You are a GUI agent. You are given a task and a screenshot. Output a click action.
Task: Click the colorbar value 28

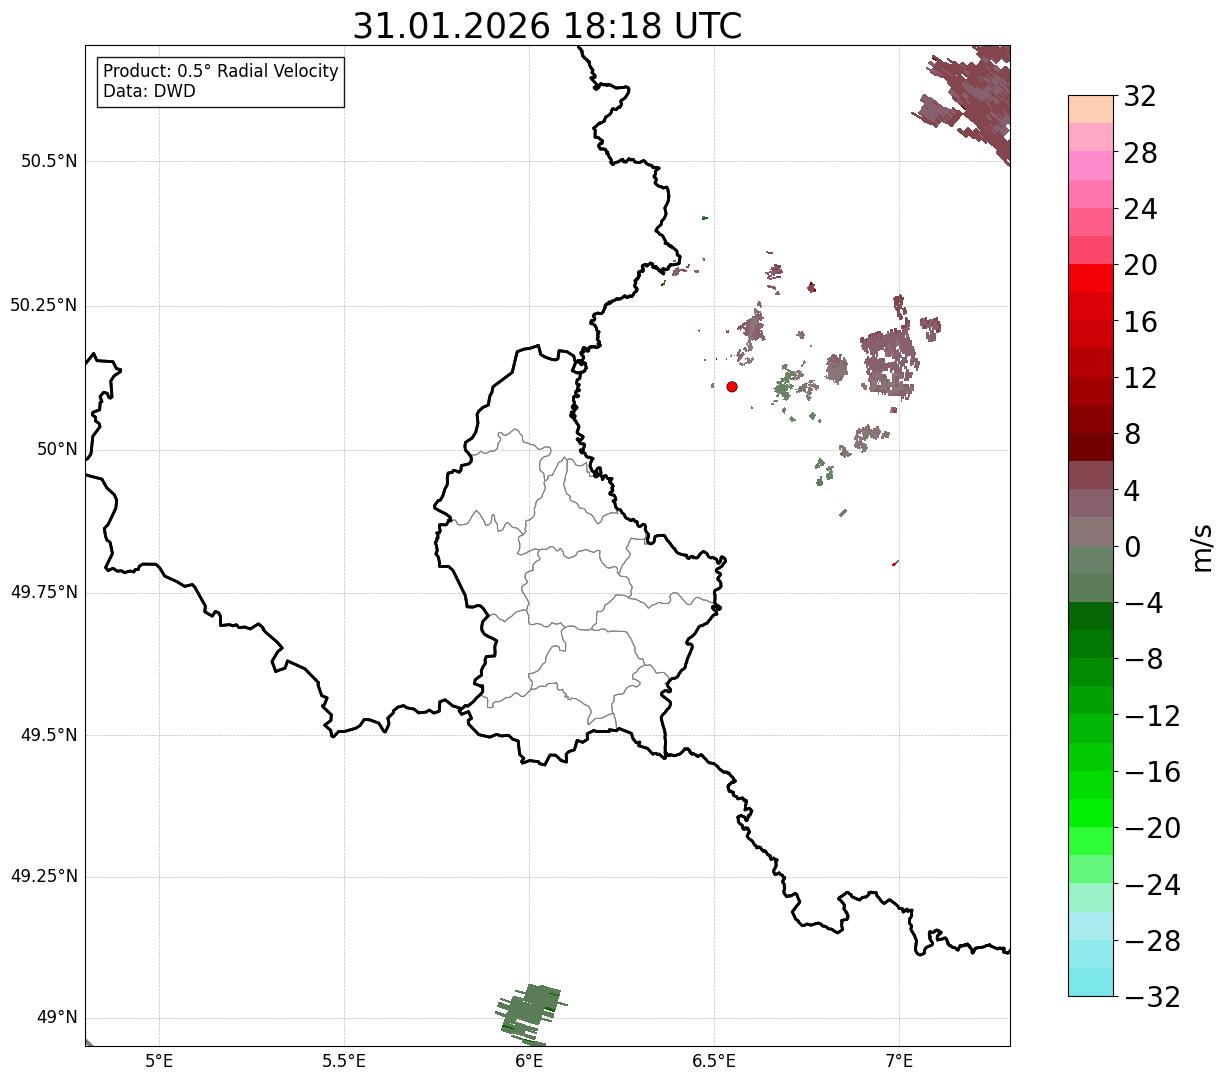tap(1140, 154)
